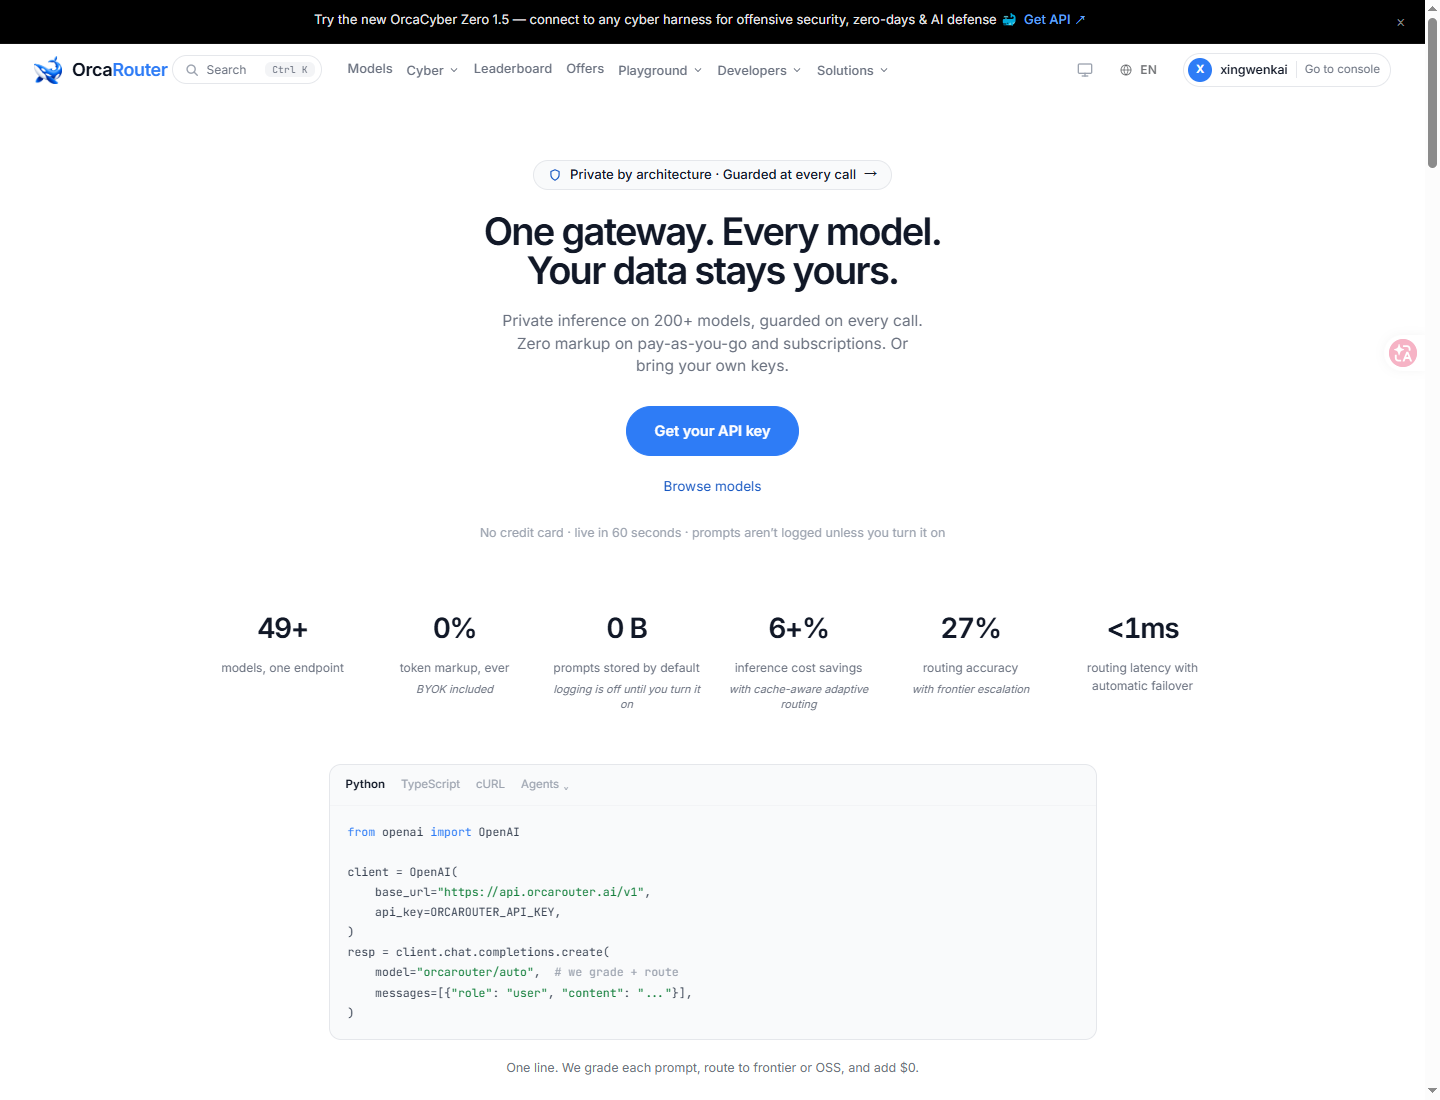Click 'One gateway. Every model.' headline
Viewport: 1440px width, 1100px height.
712,232
